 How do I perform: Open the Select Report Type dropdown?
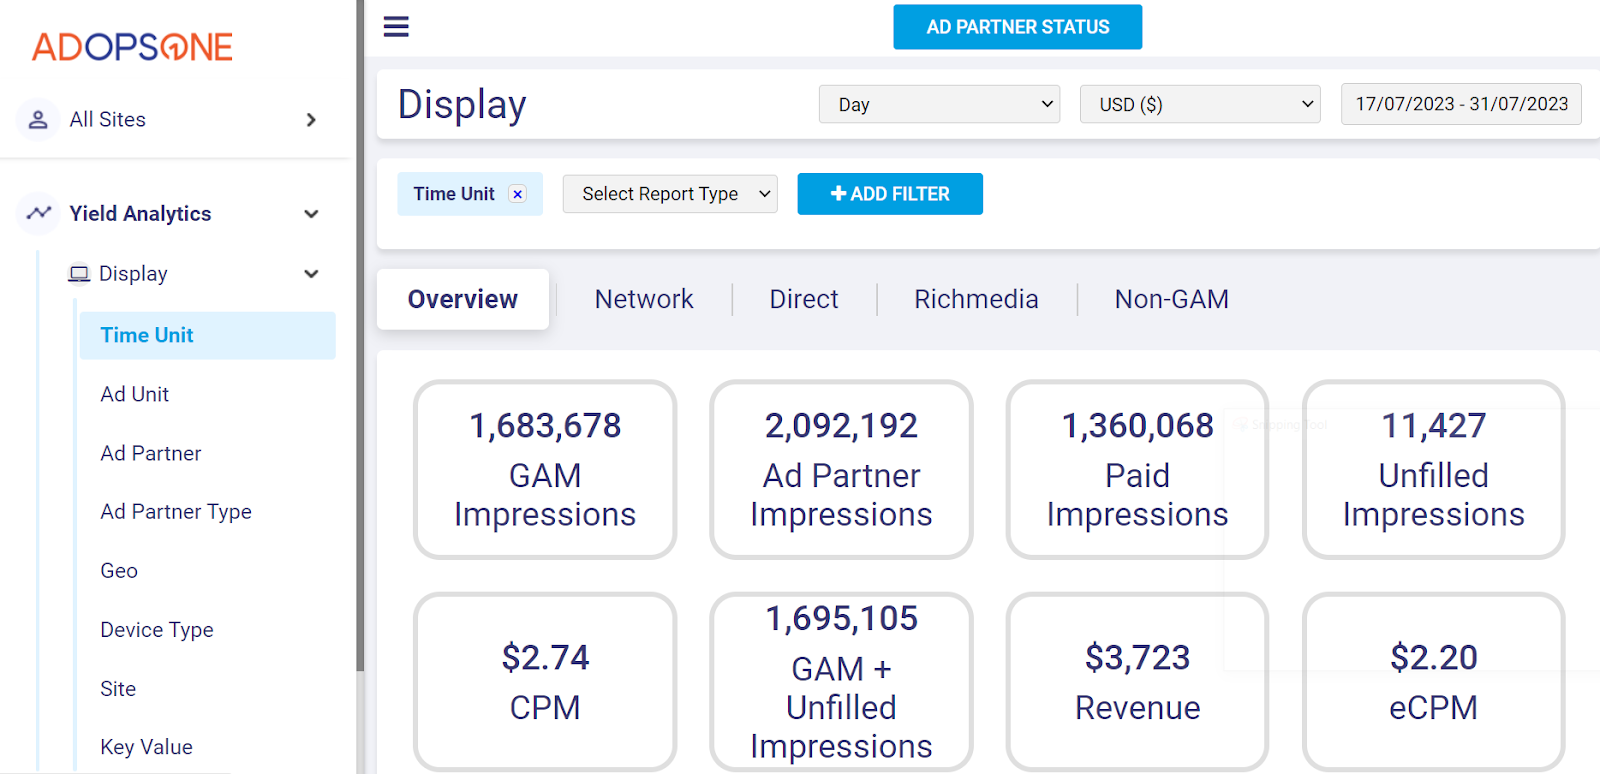point(669,194)
